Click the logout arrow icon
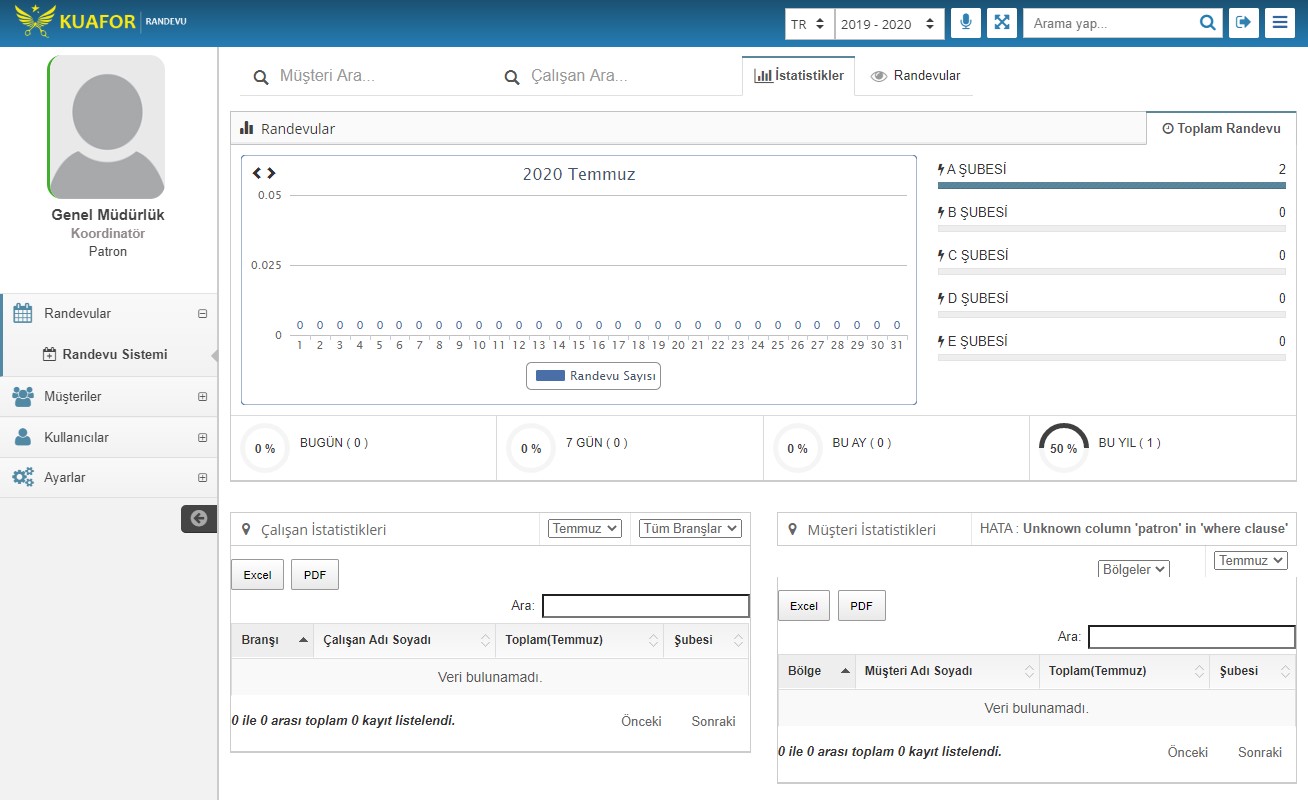This screenshot has width=1308, height=800. coord(1243,23)
